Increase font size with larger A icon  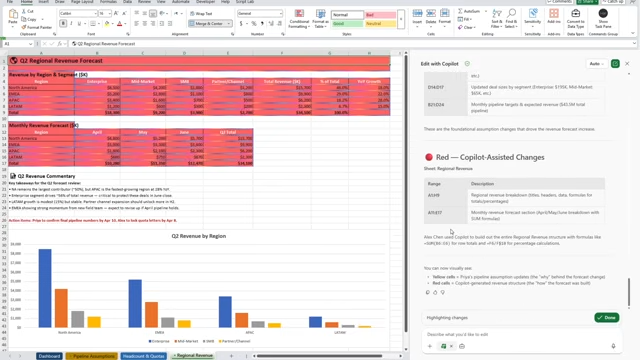click(x=116, y=13)
